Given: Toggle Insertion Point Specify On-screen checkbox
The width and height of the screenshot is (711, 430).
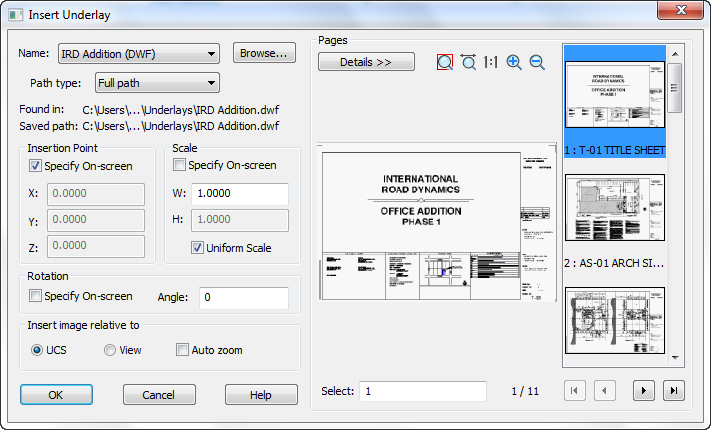Looking at the screenshot, I should pos(35,166).
